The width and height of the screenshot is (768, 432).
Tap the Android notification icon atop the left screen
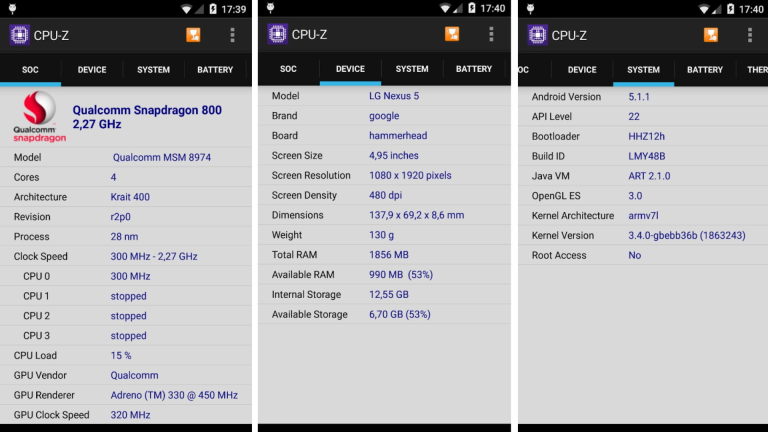(12, 8)
